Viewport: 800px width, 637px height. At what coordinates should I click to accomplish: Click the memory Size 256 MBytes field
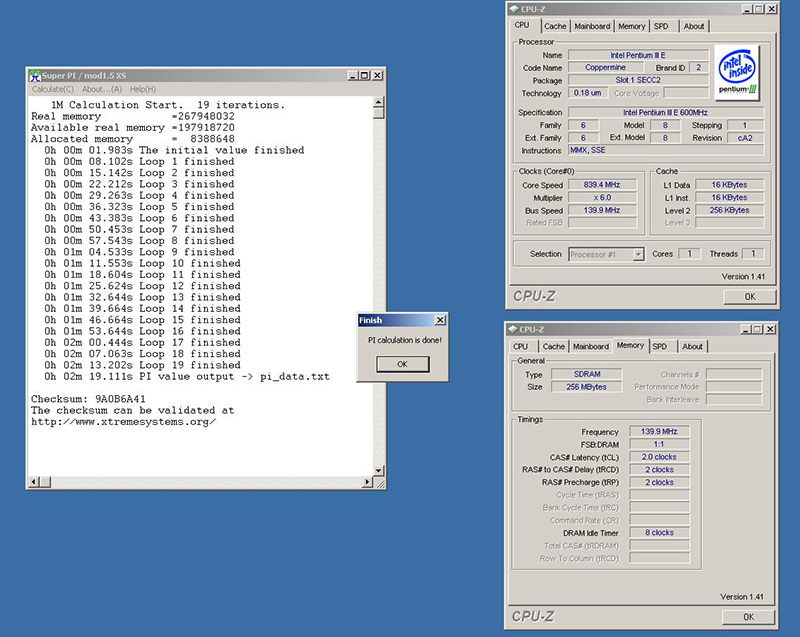587,387
